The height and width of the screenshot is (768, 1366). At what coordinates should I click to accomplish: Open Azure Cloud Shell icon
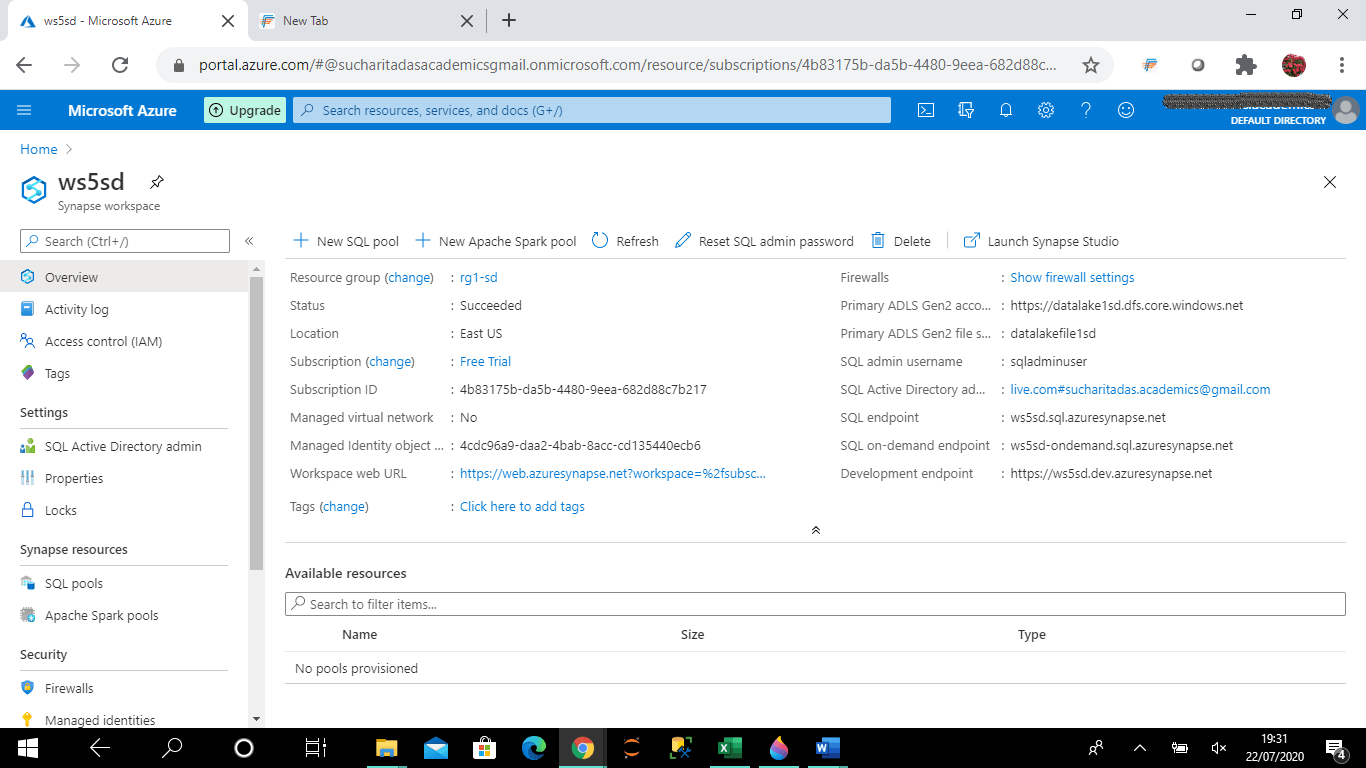(x=926, y=110)
